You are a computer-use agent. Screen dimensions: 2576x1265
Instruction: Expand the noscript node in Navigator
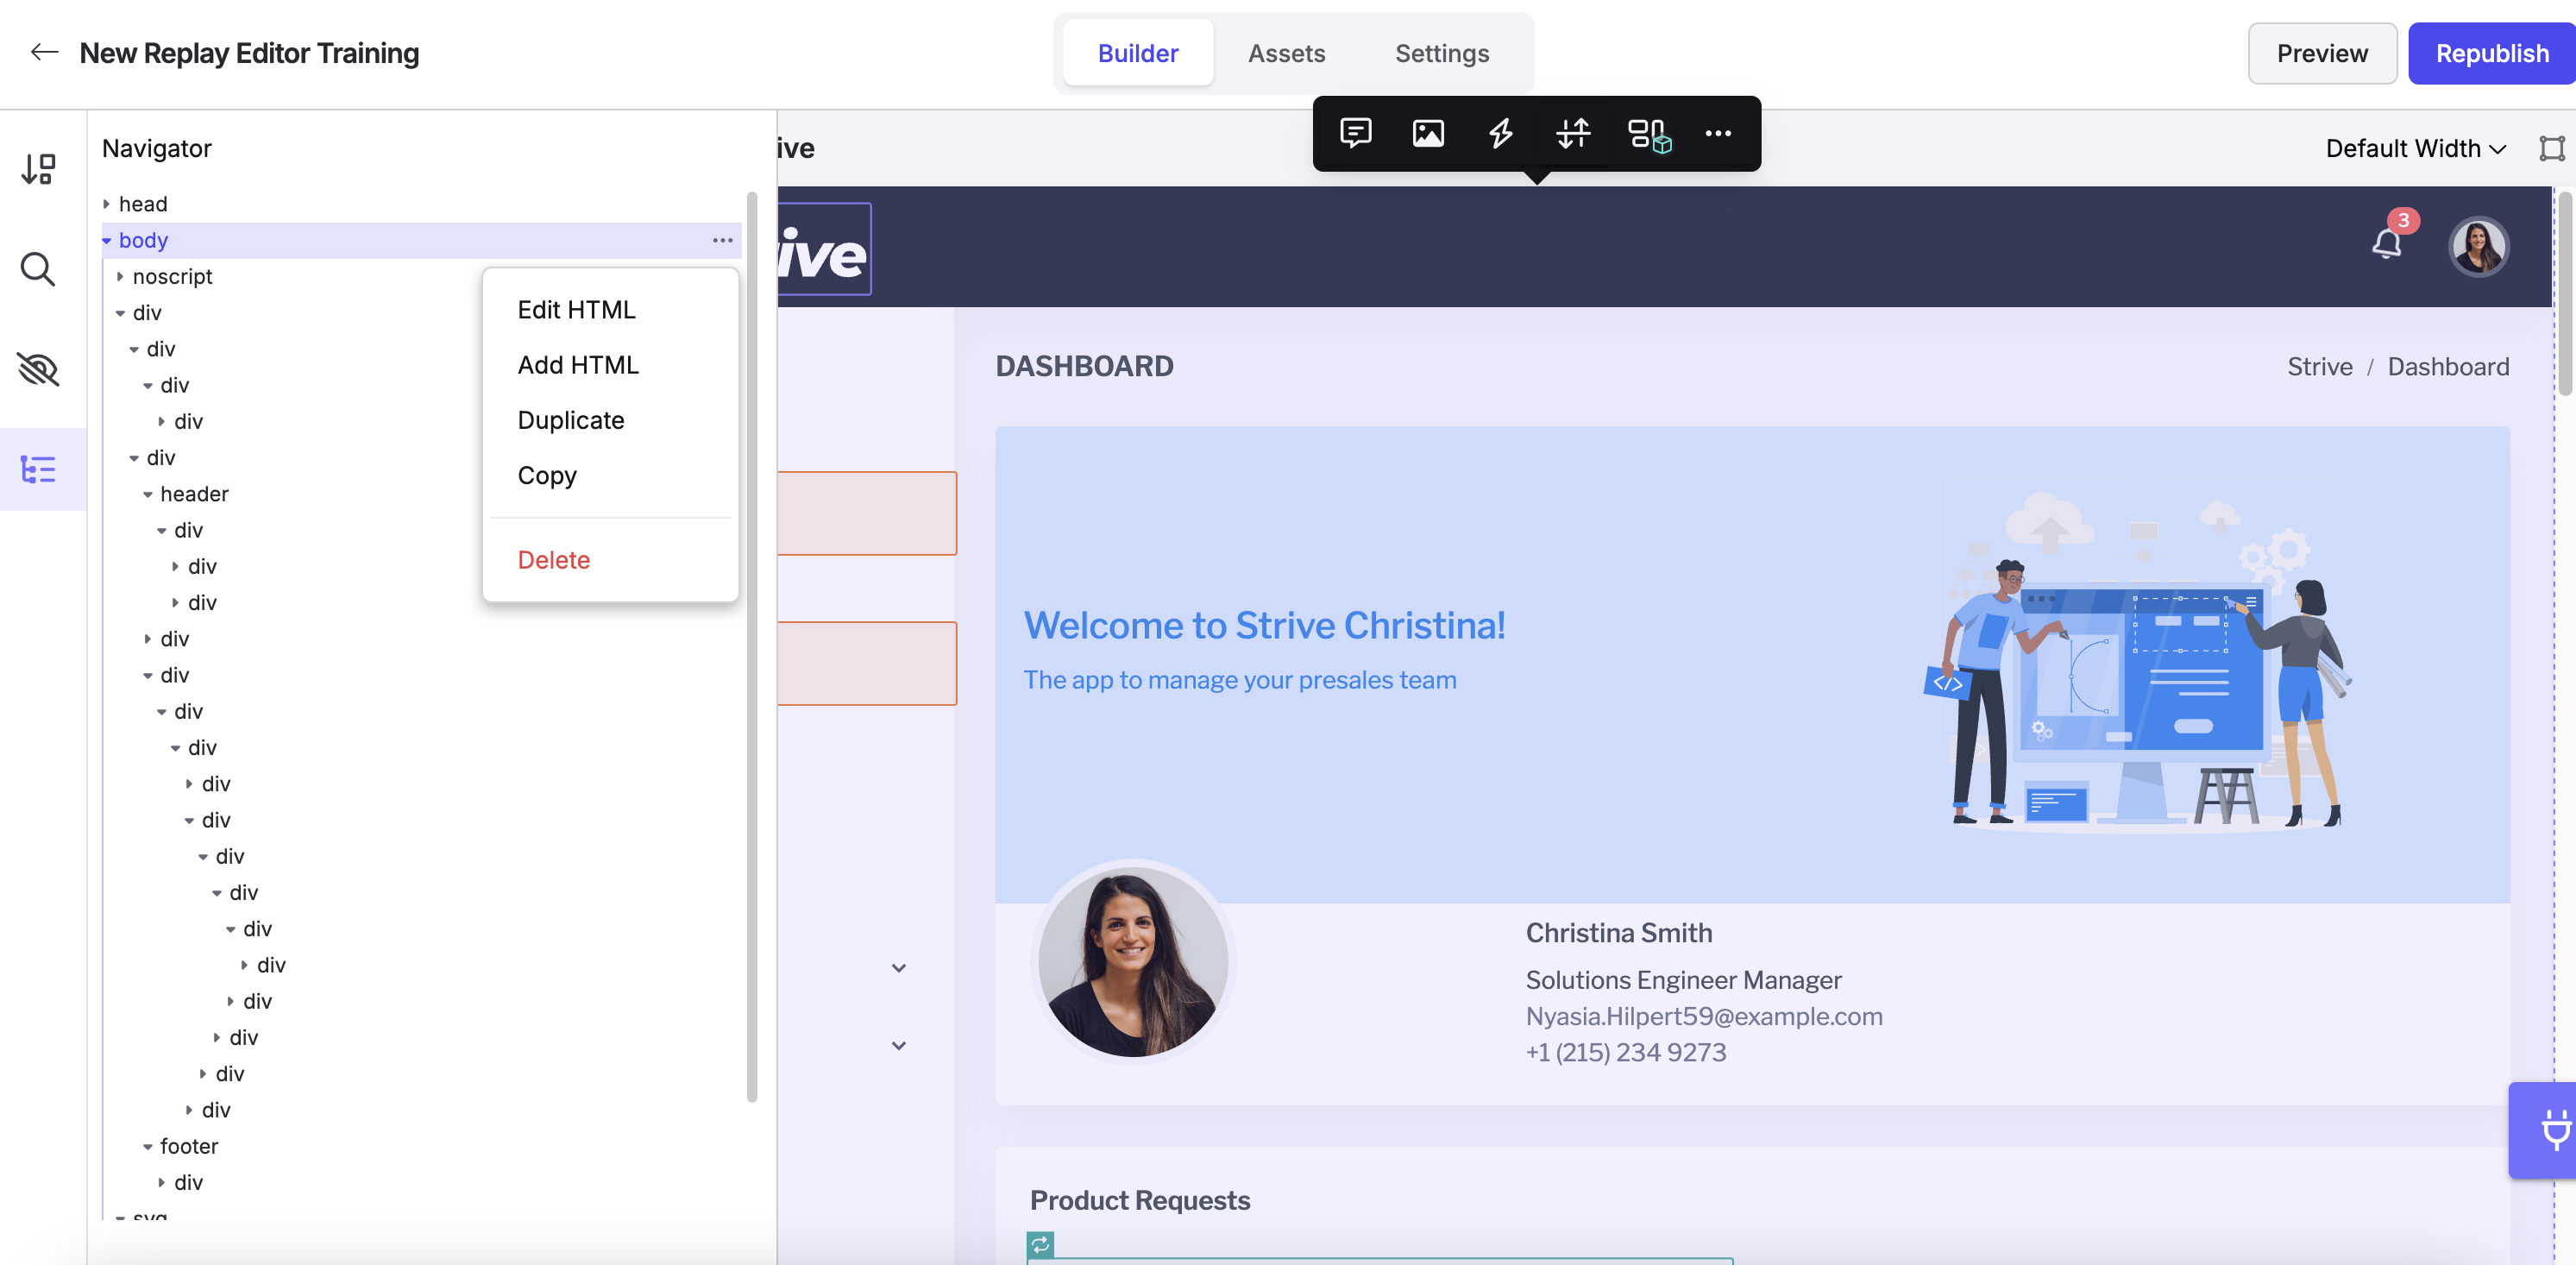coord(120,276)
